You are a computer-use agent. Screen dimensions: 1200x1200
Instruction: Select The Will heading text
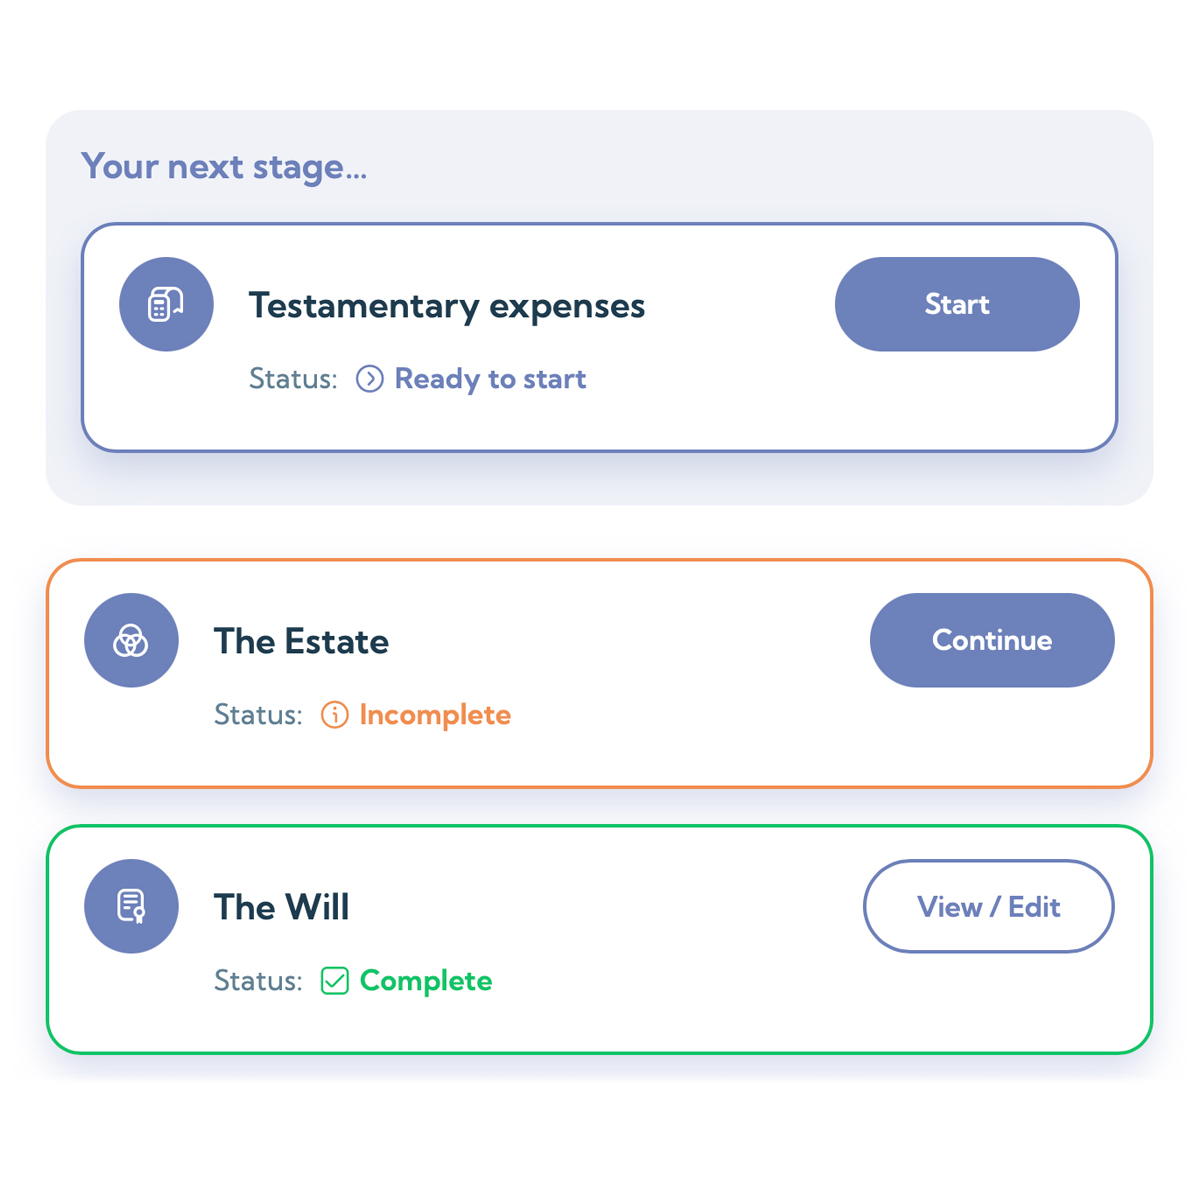click(282, 907)
